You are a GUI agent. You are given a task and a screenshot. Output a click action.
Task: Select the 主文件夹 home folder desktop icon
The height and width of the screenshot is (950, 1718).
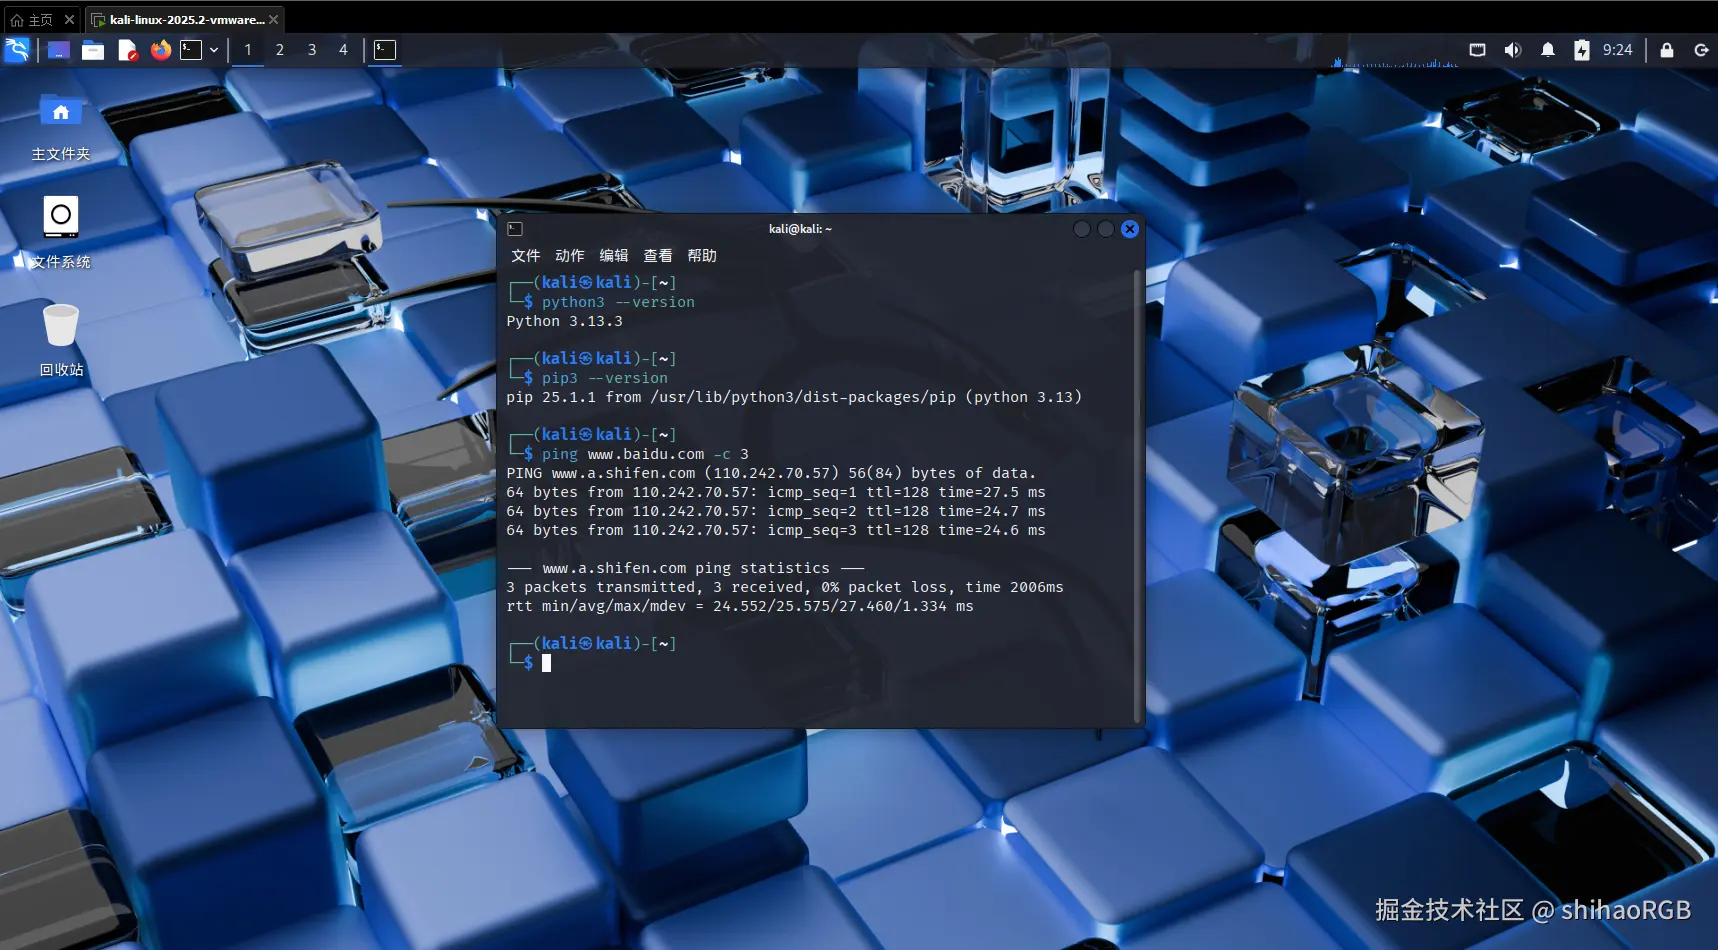[x=61, y=127]
